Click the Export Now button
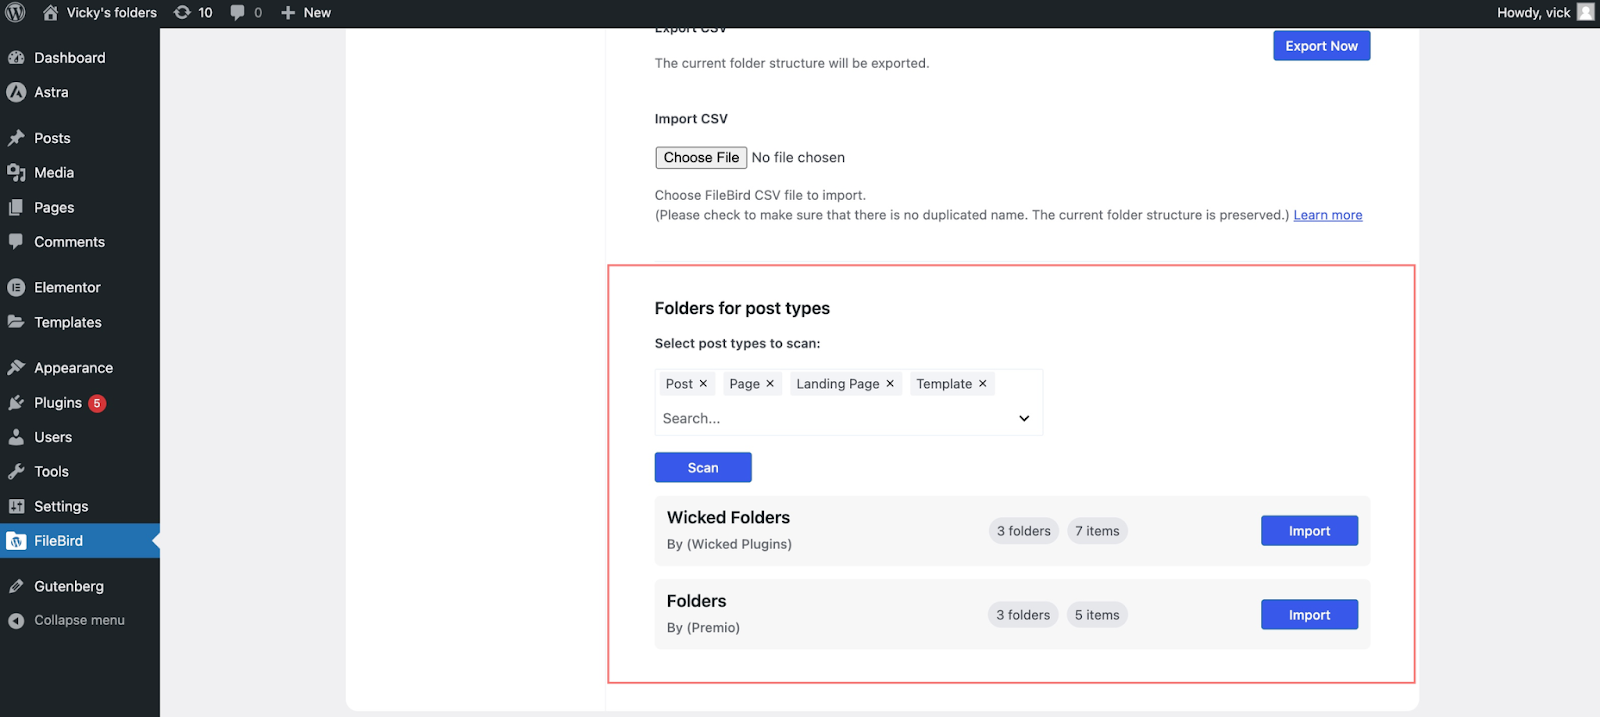The height and width of the screenshot is (717, 1600). click(1321, 46)
